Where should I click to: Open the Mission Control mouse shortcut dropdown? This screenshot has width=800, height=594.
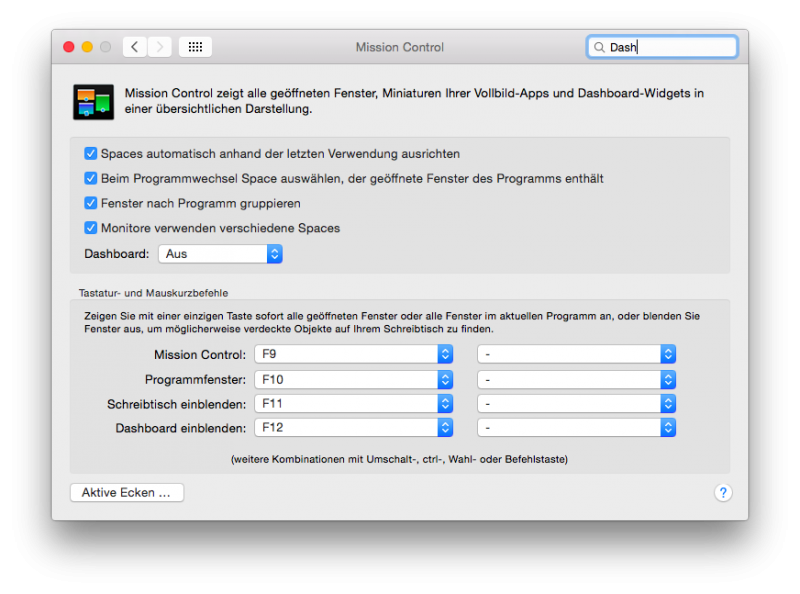point(576,354)
